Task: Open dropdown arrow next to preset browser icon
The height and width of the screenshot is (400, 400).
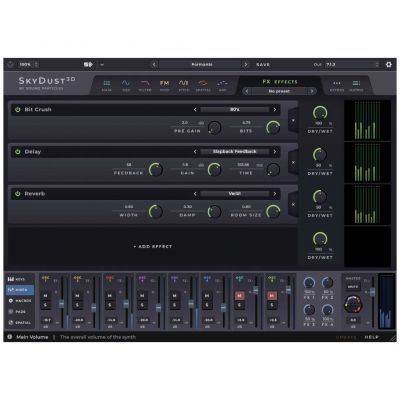Action: point(102,65)
